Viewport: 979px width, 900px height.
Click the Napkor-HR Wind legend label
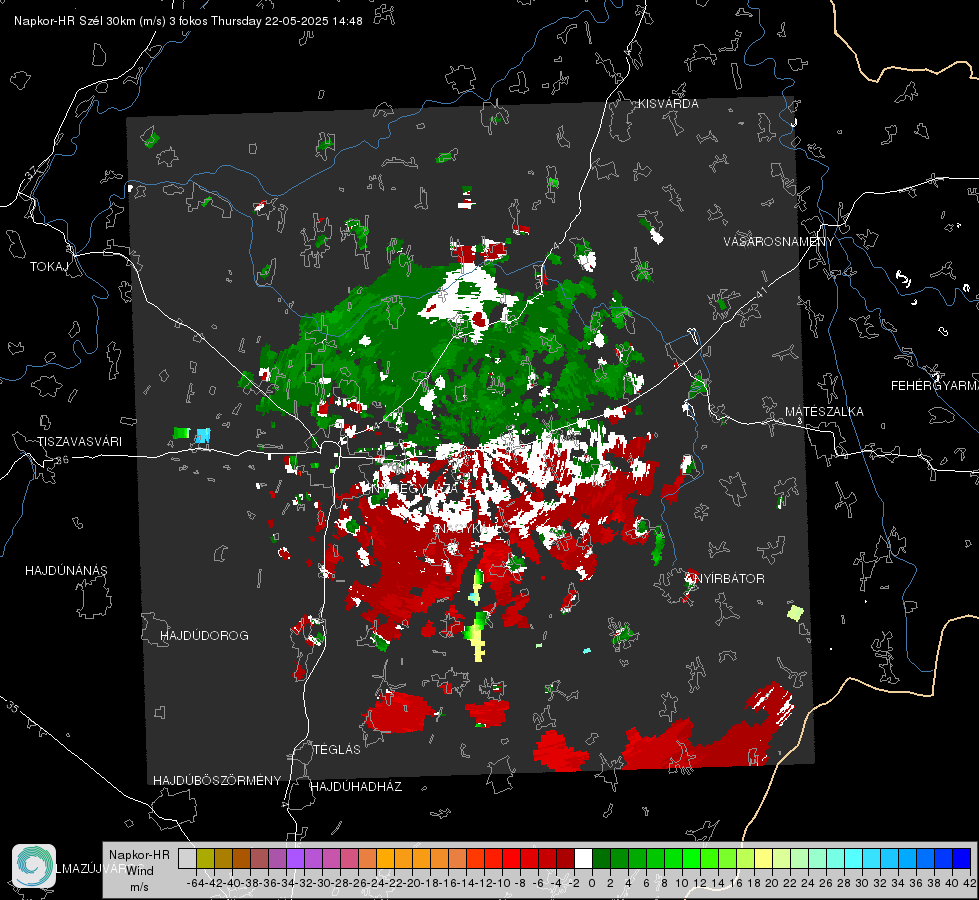pos(139,870)
